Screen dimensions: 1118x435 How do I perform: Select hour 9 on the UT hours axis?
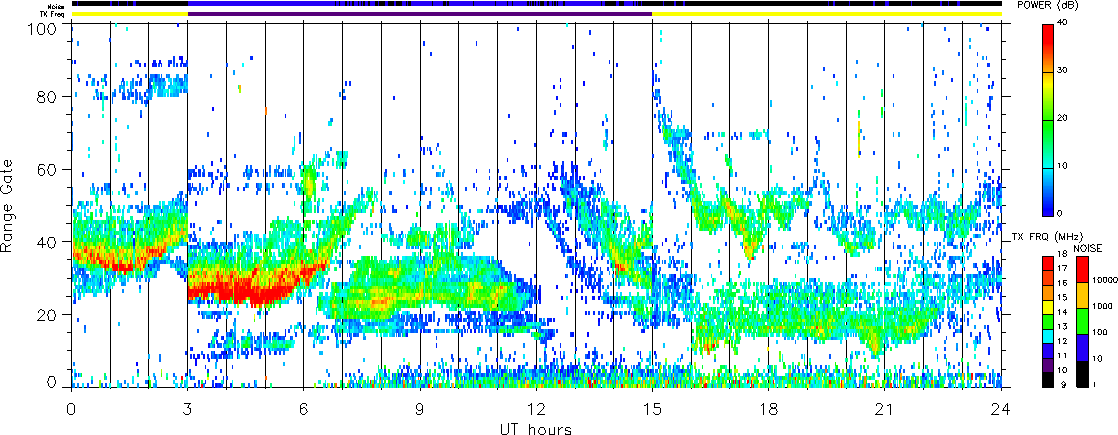(x=420, y=410)
